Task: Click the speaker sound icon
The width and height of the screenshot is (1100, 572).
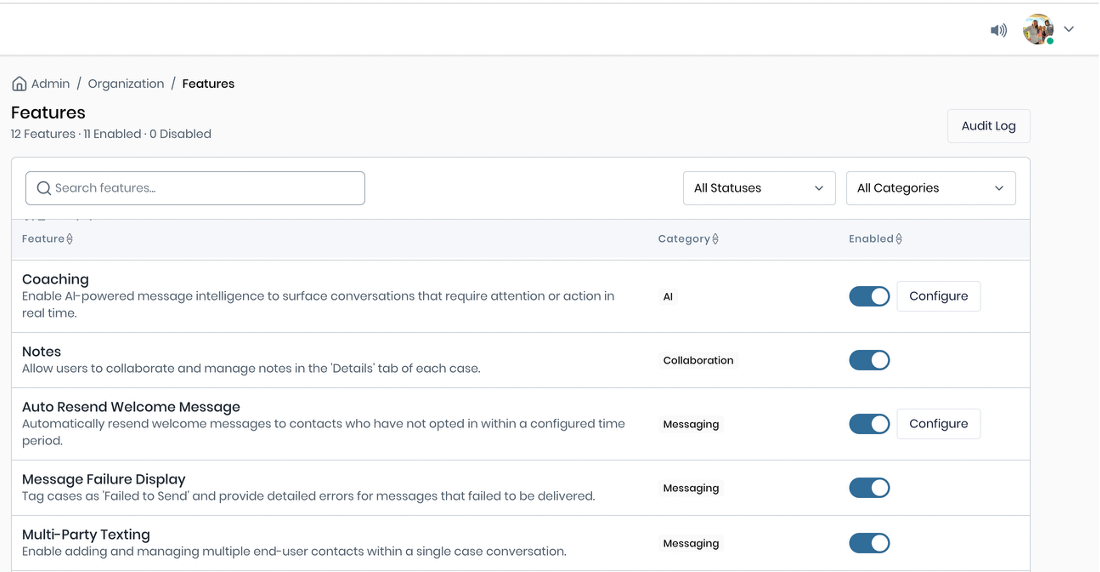Action: click(998, 30)
